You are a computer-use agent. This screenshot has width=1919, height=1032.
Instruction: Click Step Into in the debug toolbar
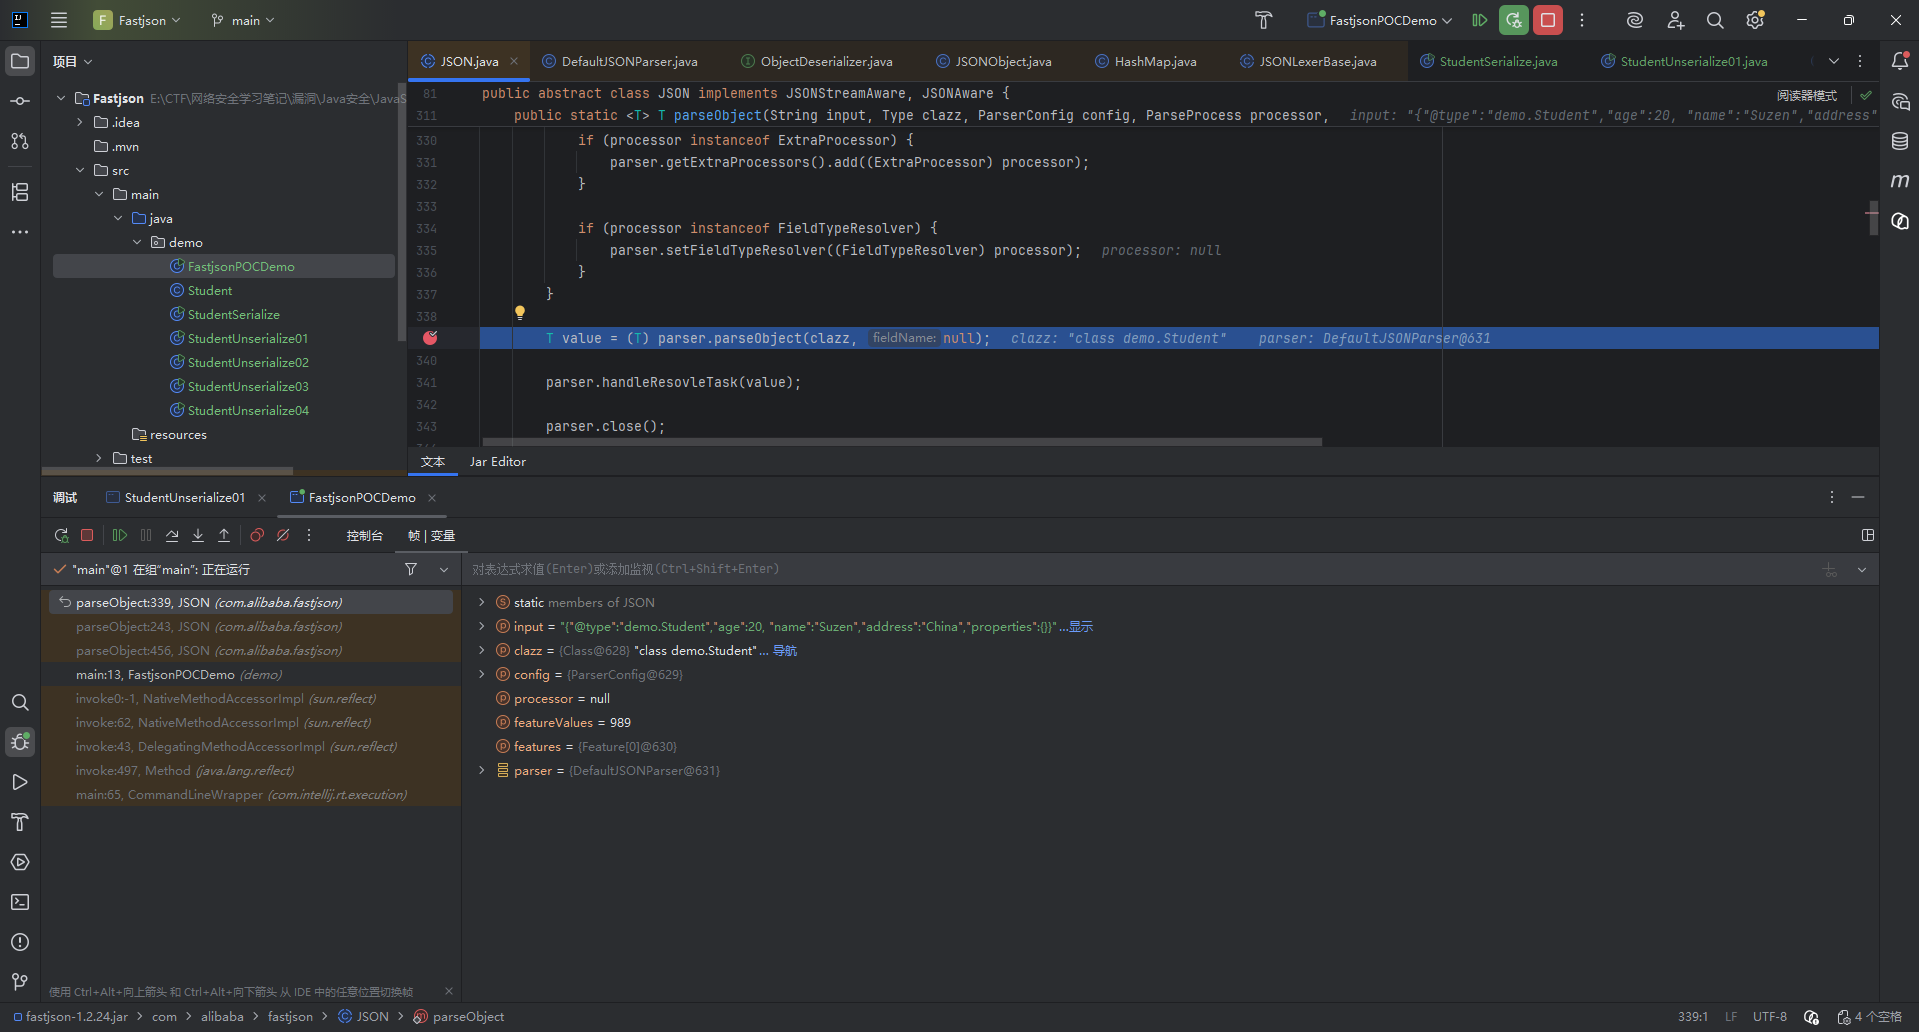pos(198,536)
